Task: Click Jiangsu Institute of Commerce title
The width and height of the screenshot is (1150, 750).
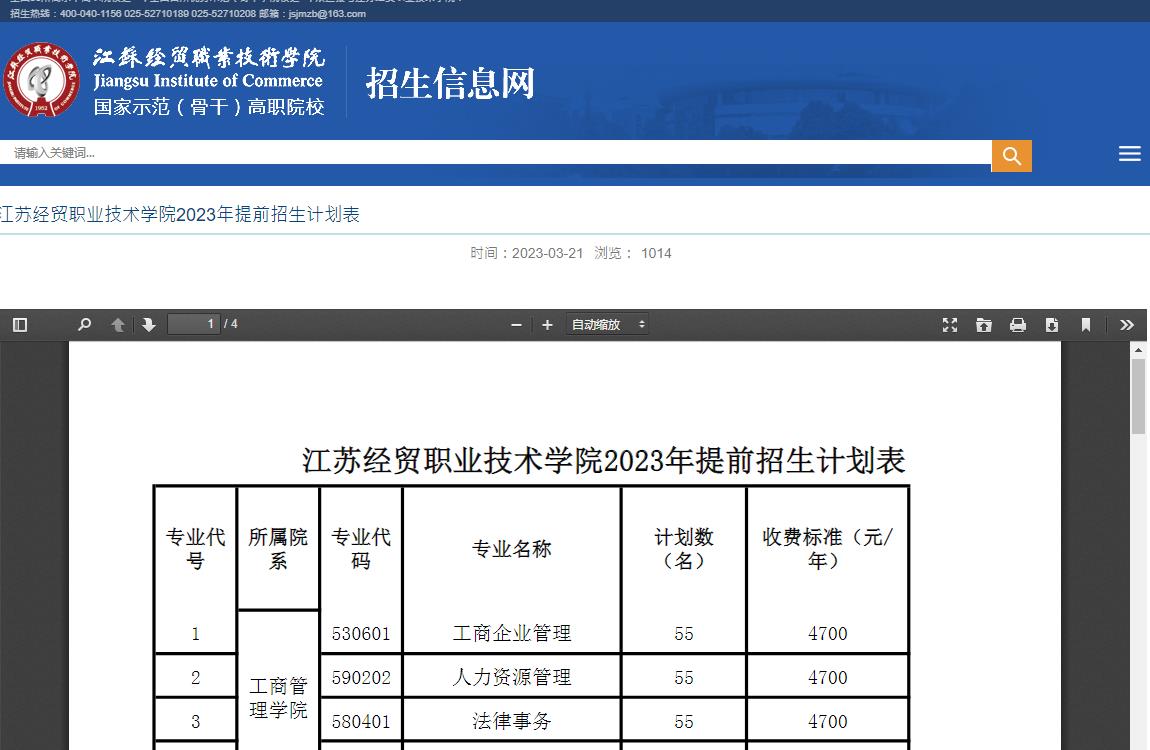Action: 208,81
